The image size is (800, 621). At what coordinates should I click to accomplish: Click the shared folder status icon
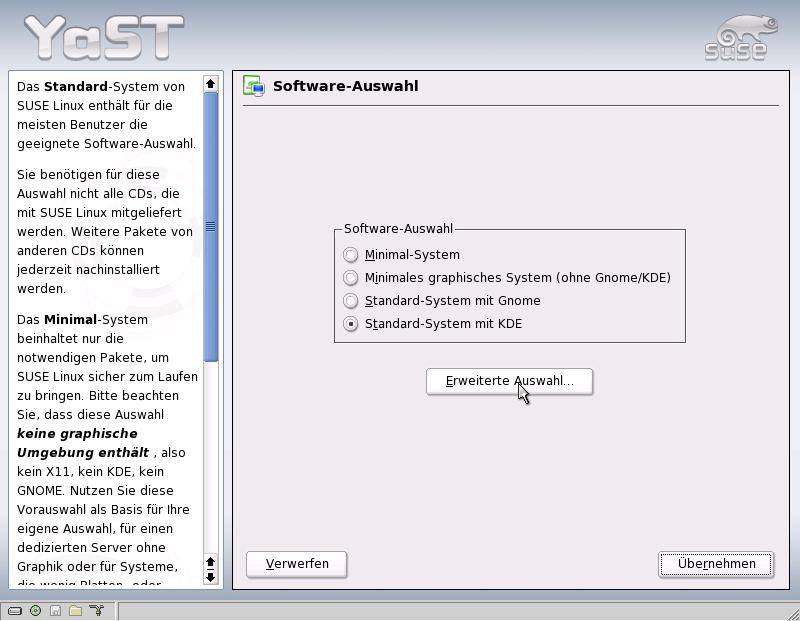[x=76, y=610]
